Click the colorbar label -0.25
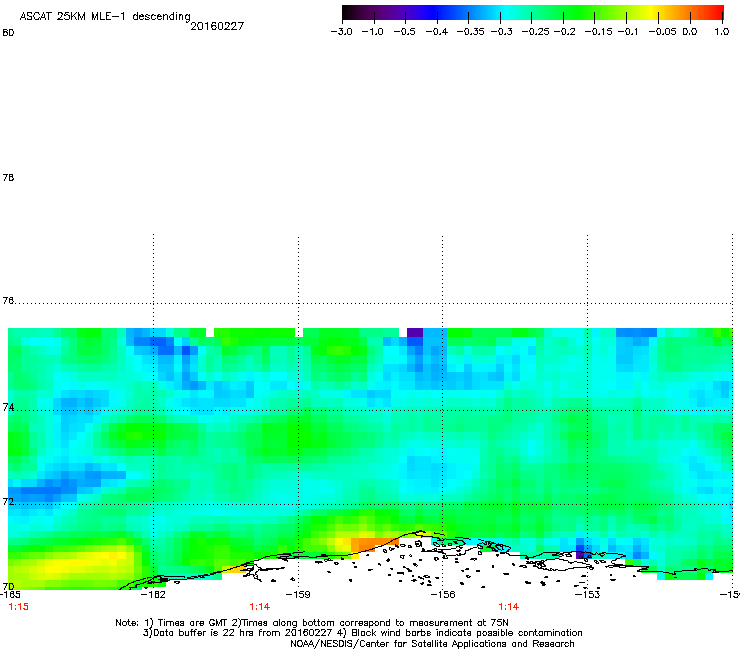The height and width of the screenshot is (650, 740). click(x=535, y=32)
